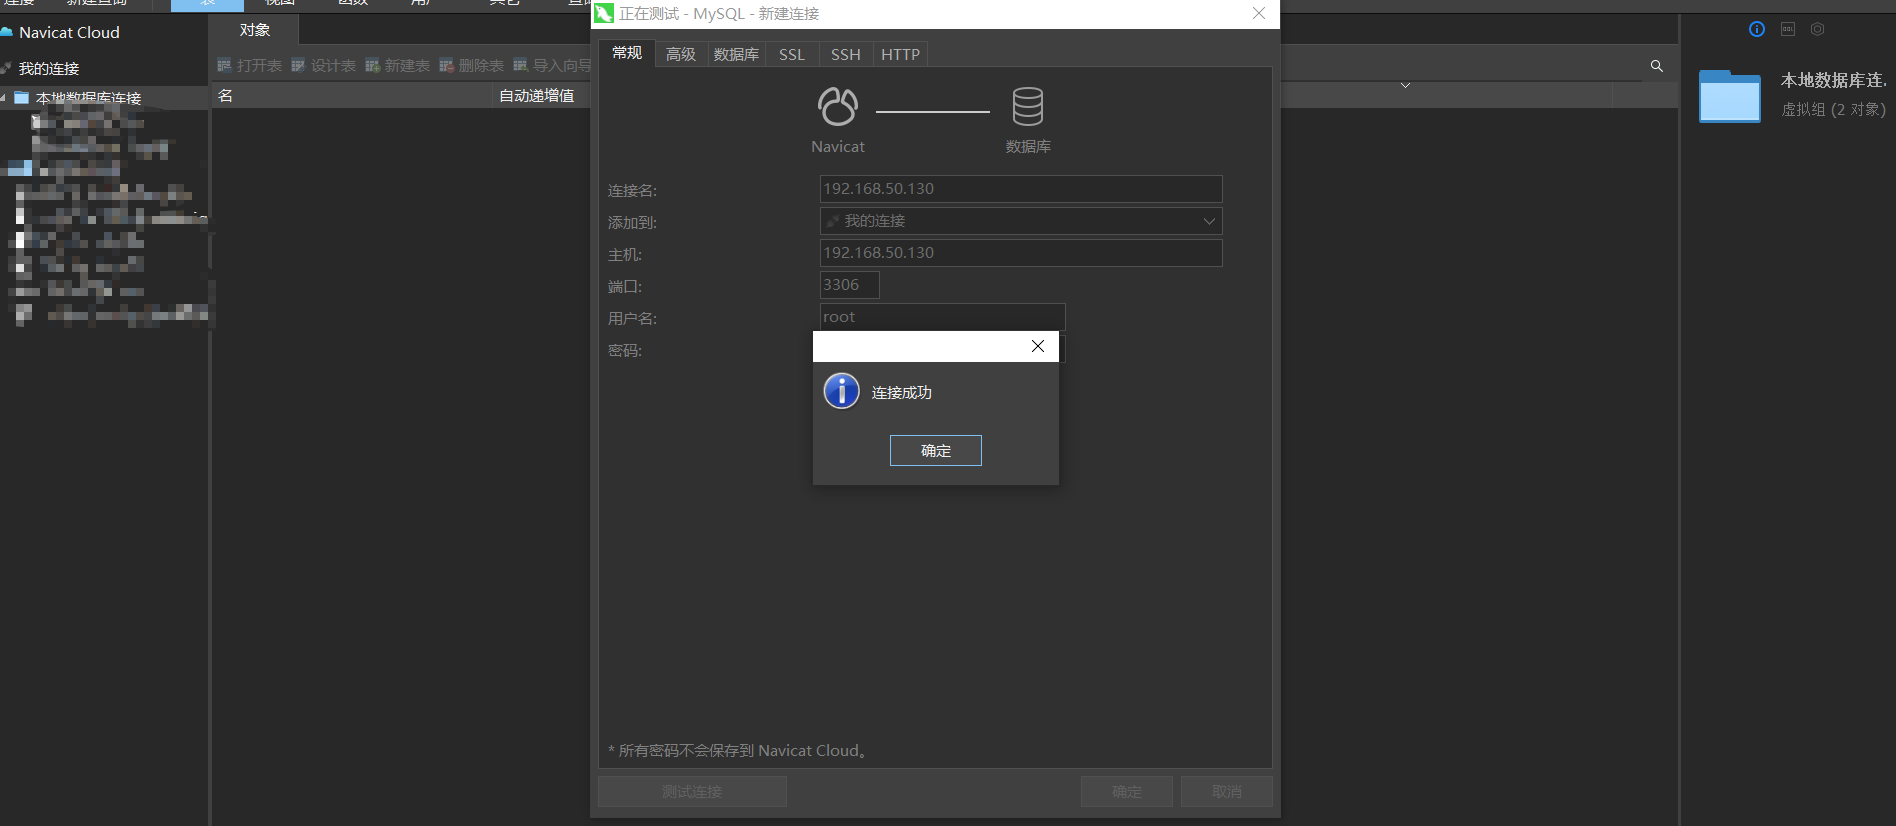Click the 密码: label
Viewport: 1896px width, 826px height.
click(x=625, y=351)
